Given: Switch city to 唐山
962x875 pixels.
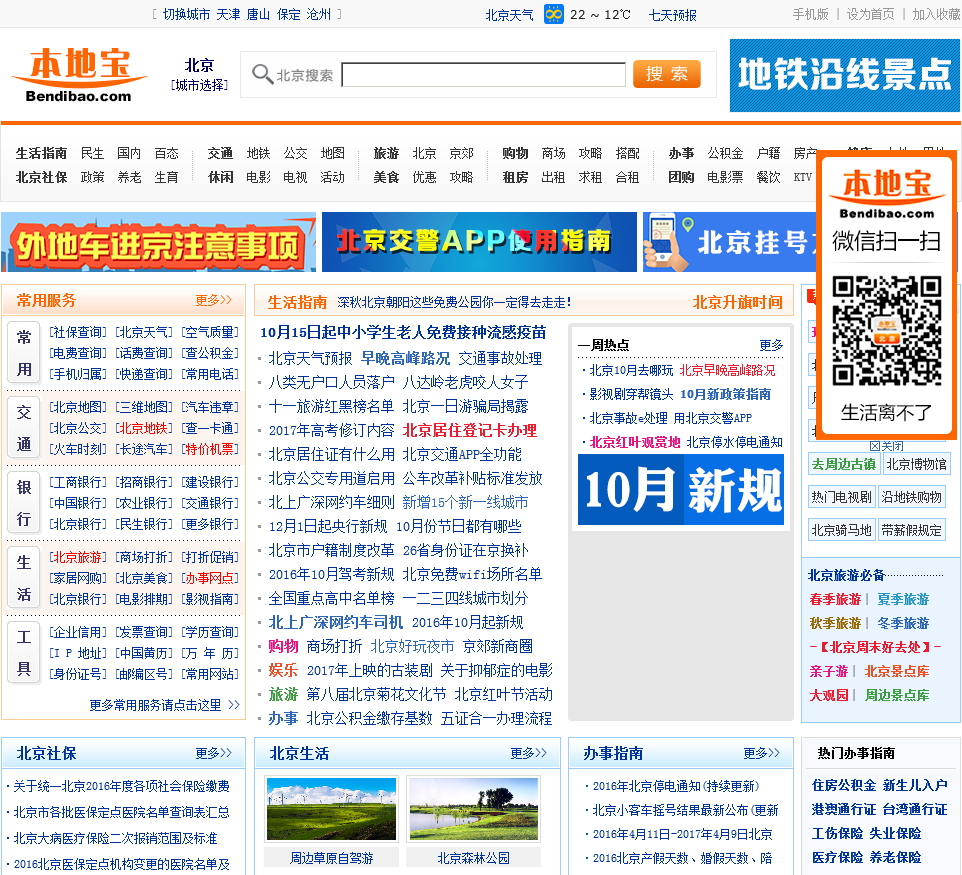Looking at the screenshot, I should pyautogui.click(x=258, y=14).
